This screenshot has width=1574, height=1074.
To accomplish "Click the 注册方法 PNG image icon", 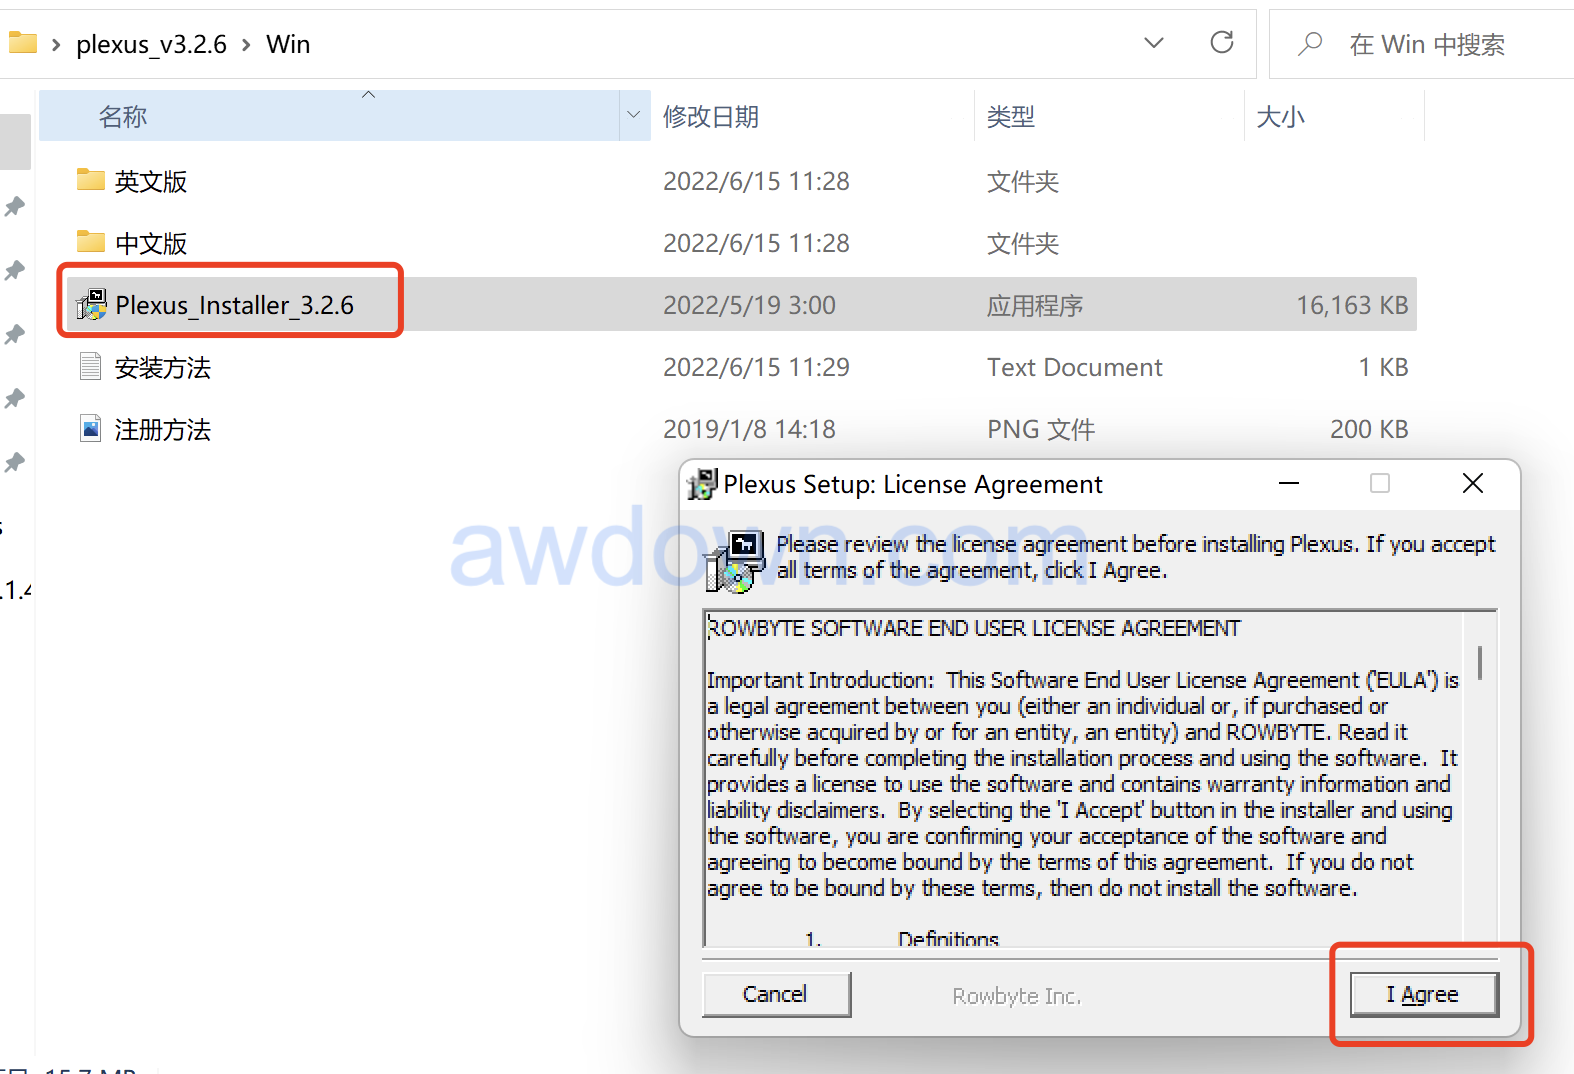I will tap(91, 429).
